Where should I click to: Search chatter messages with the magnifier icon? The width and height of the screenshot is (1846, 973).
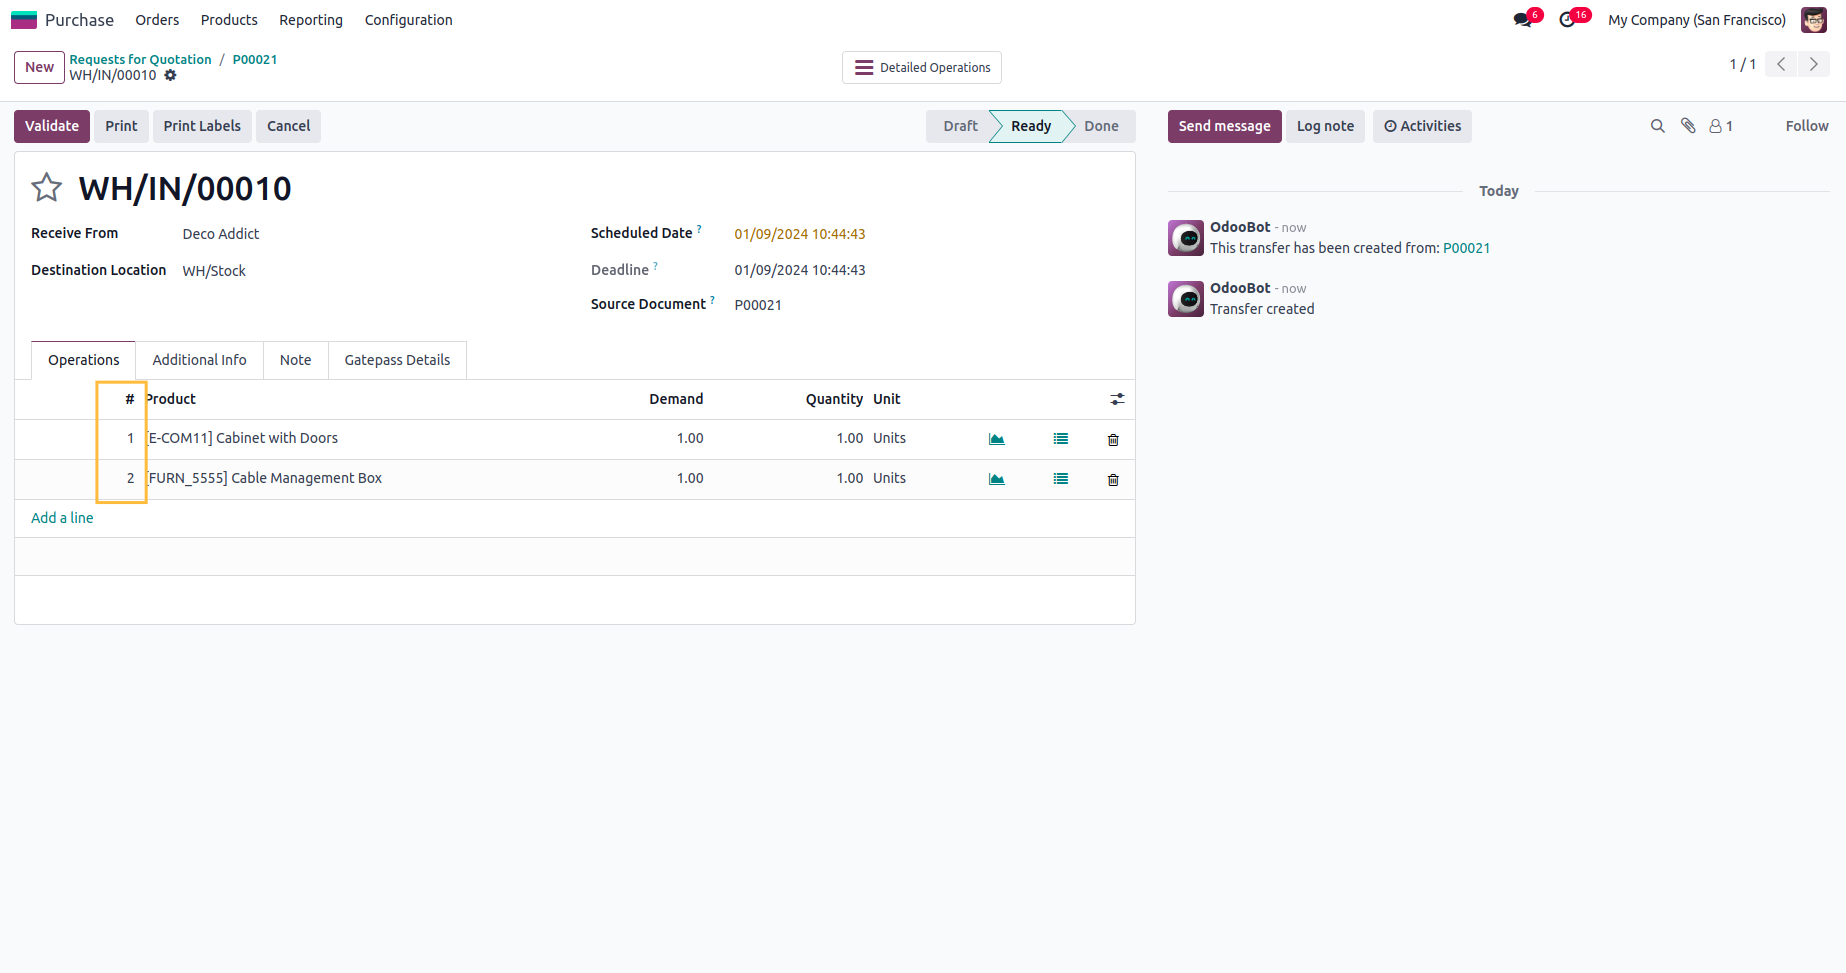pyautogui.click(x=1657, y=126)
